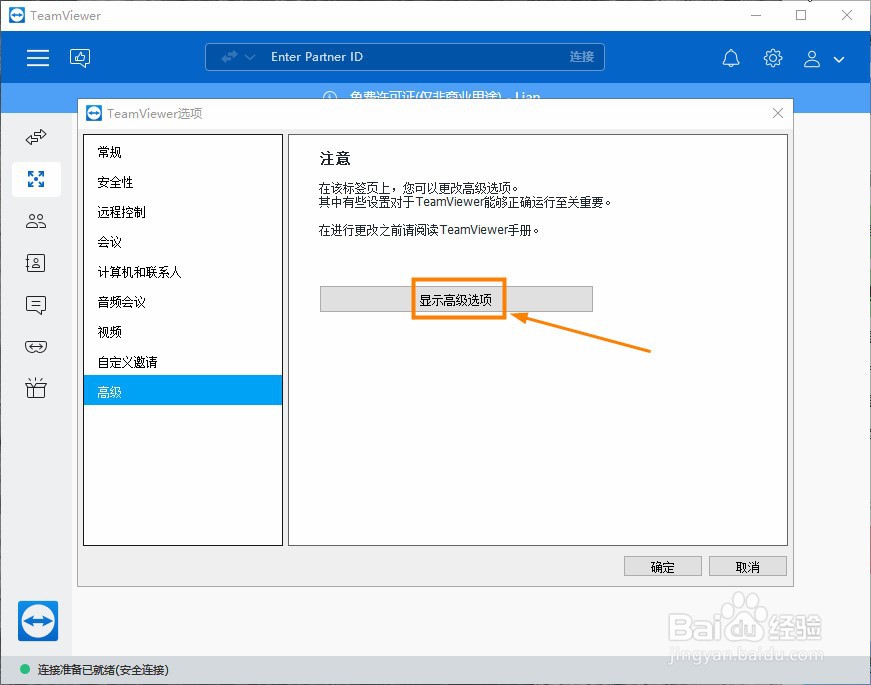Close the TeamViewer选项 dialog
The height and width of the screenshot is (685, 871).
click(x=778, y=113)
